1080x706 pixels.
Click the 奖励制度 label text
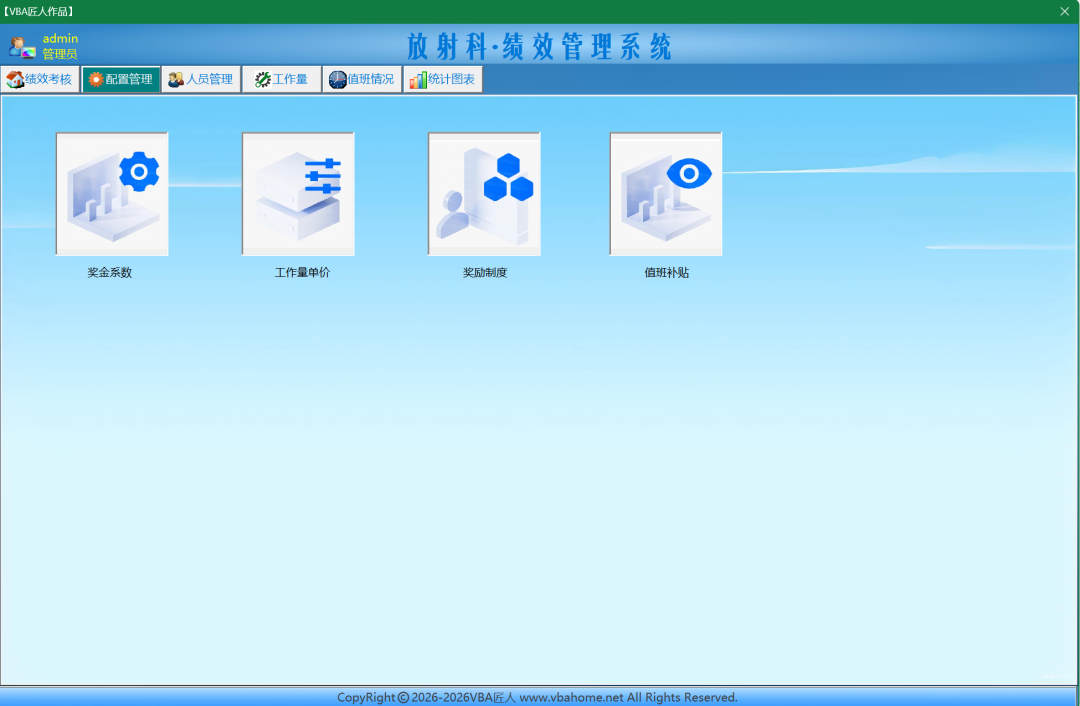tap(485, 272)
